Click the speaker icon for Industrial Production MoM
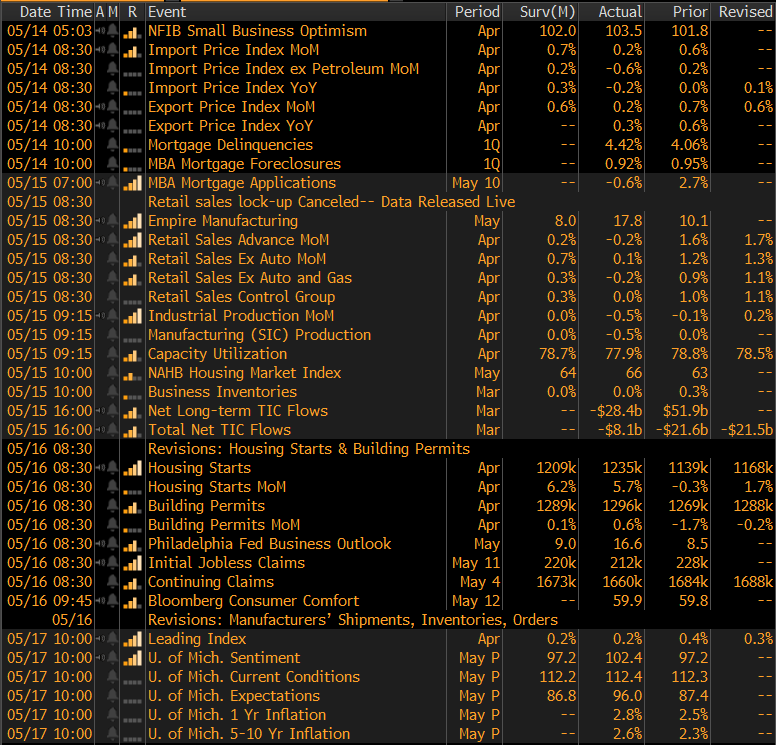The height and width of the screenshot is (745, 776). point(99,316)
